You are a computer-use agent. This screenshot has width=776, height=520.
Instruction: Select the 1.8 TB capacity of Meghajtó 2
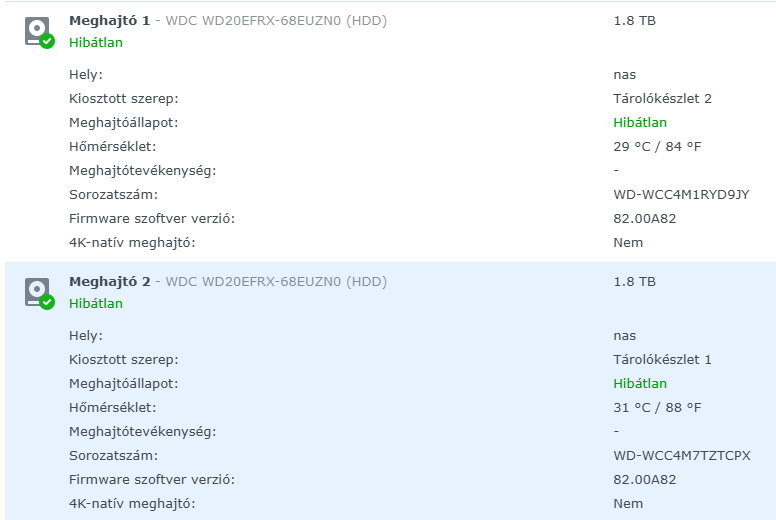click(634, 281)
